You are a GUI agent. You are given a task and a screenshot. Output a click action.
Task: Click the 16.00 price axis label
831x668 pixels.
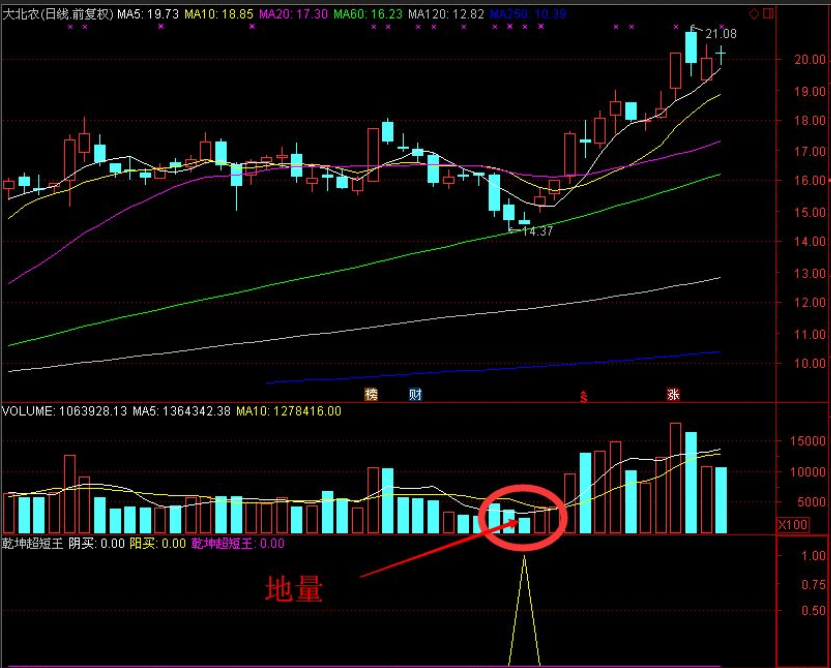pyautogui.click(x=810, y=181)
